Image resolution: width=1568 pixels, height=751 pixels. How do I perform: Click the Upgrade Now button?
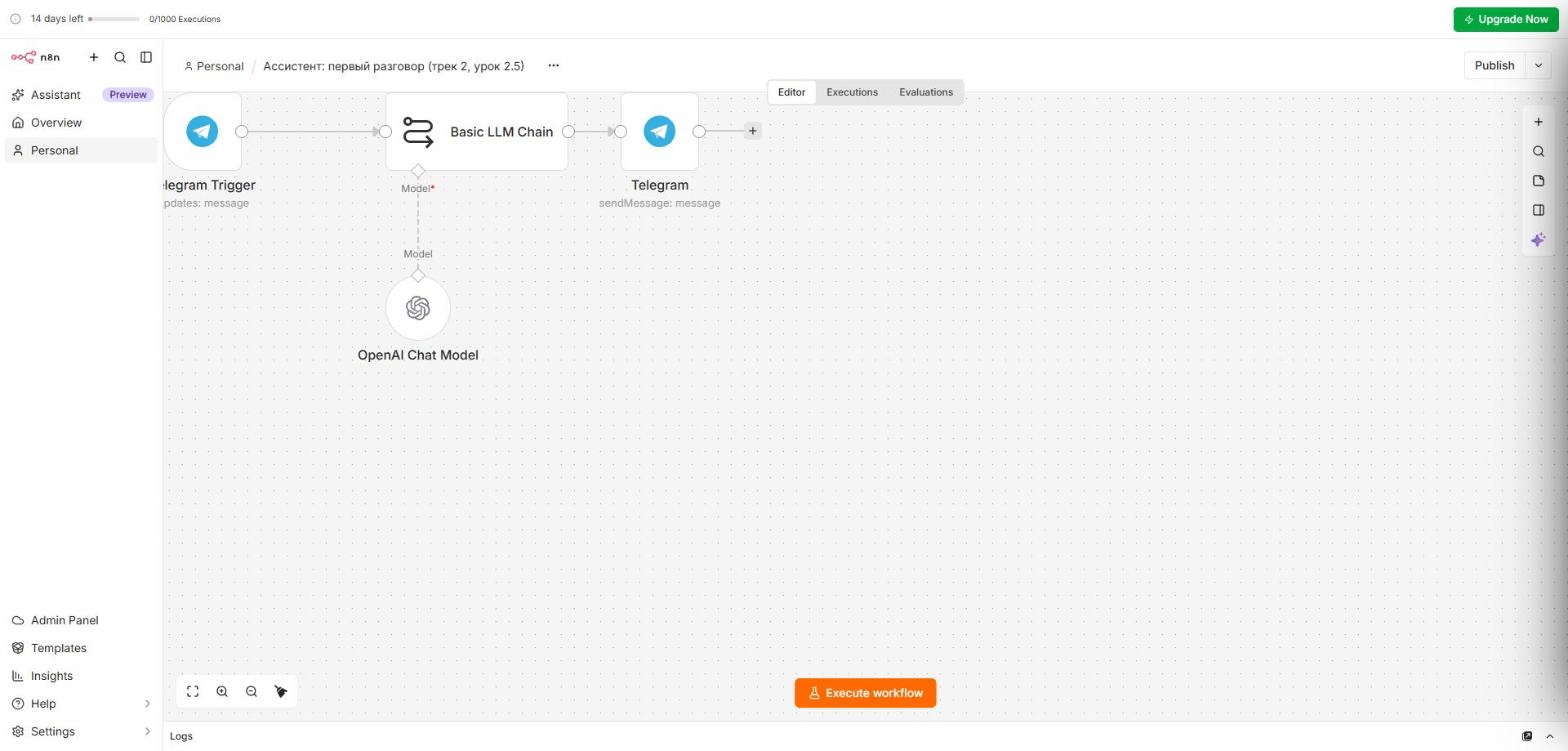pos(1506,19)
